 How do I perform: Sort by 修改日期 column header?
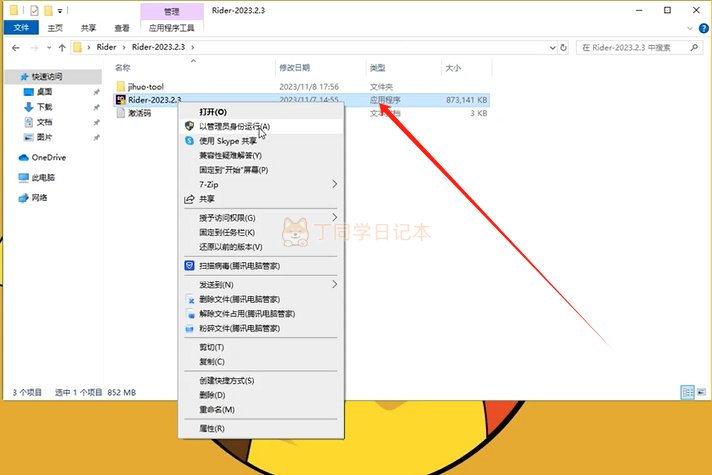(294, 68)
